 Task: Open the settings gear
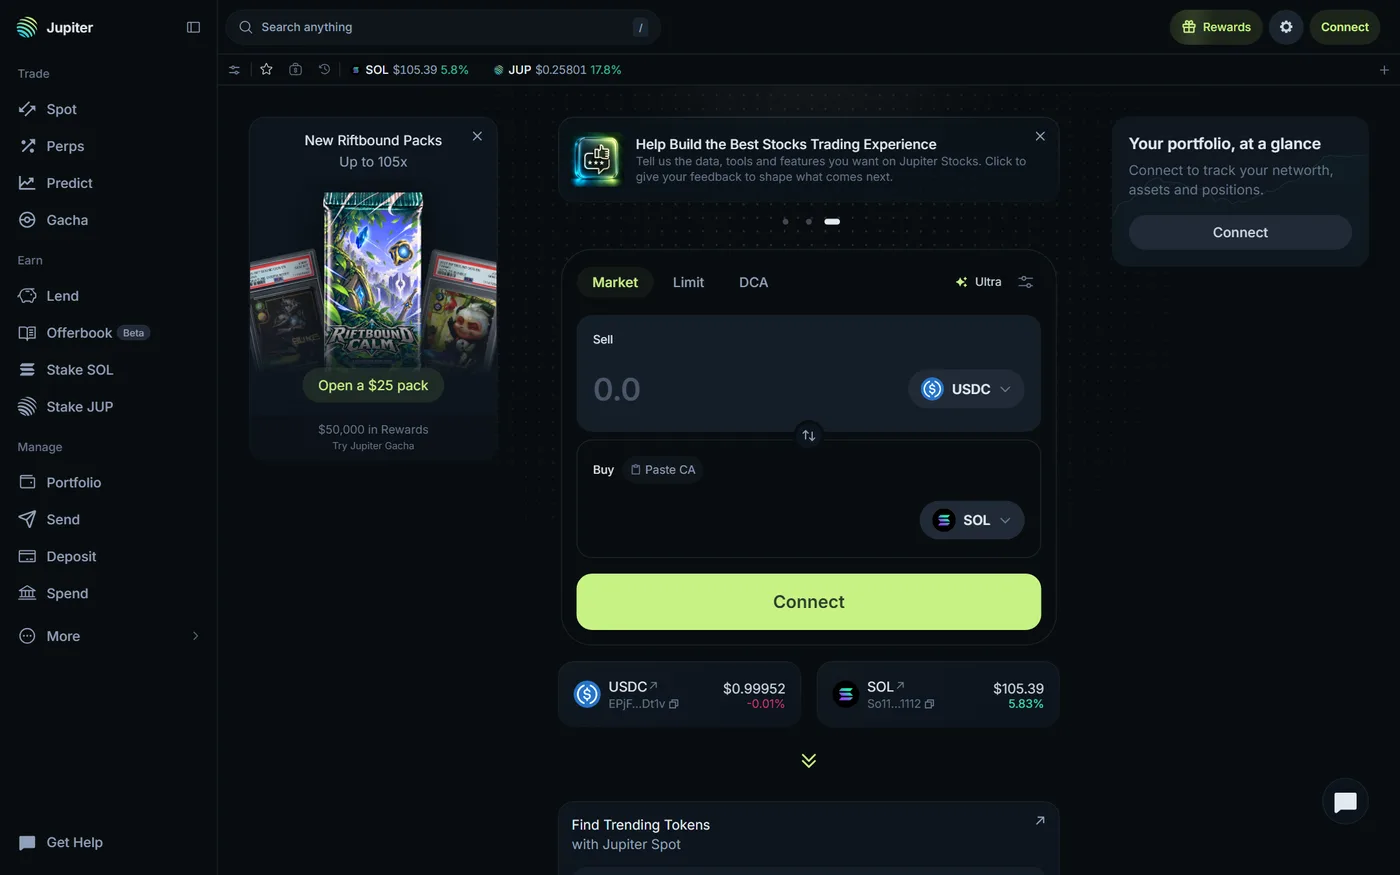point(1286,27)
